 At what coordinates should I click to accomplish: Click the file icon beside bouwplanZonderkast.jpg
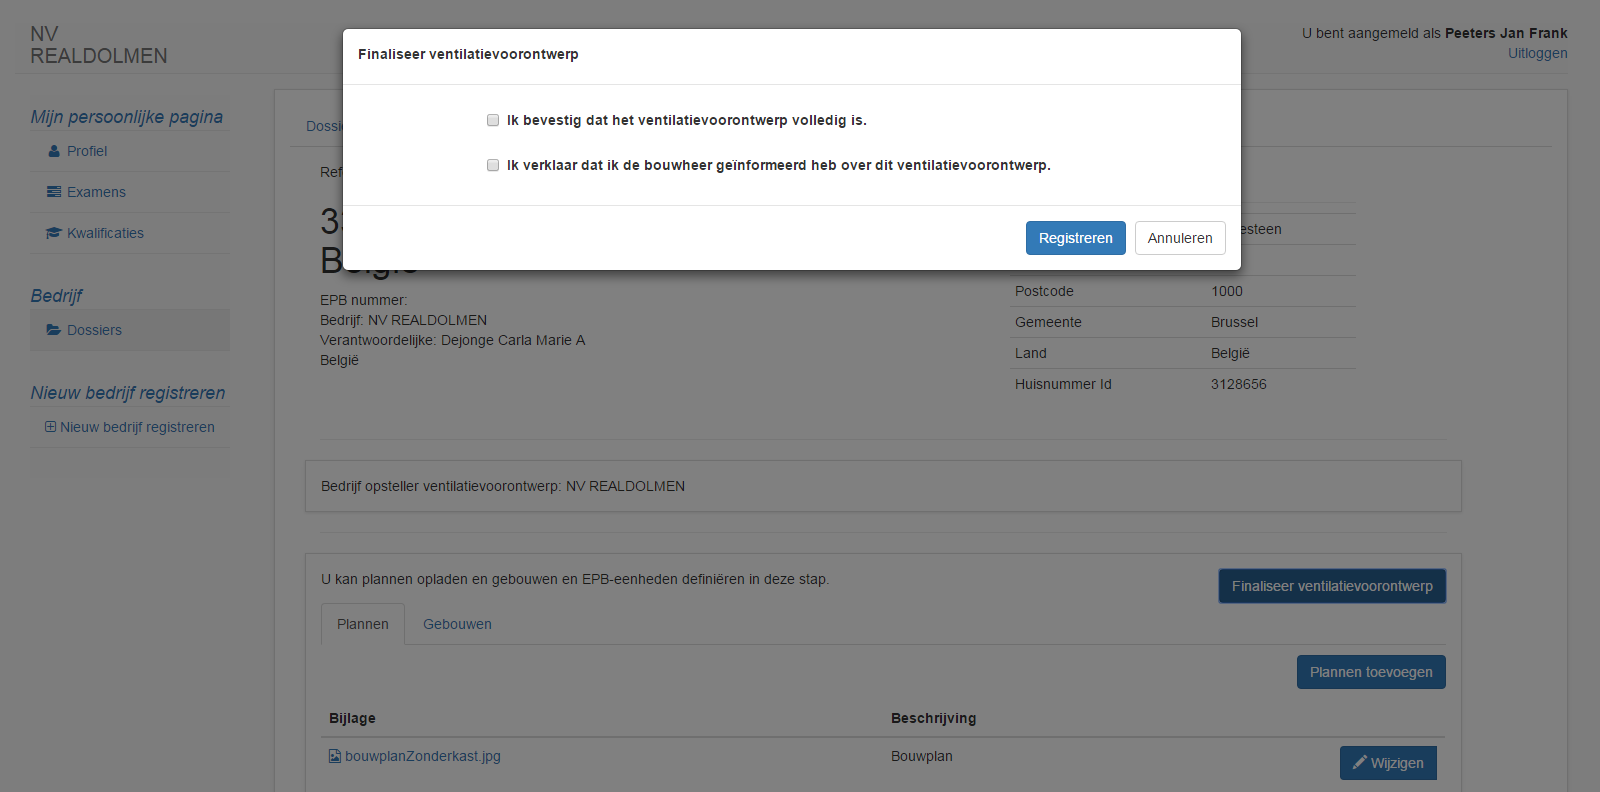pos(335,756)
